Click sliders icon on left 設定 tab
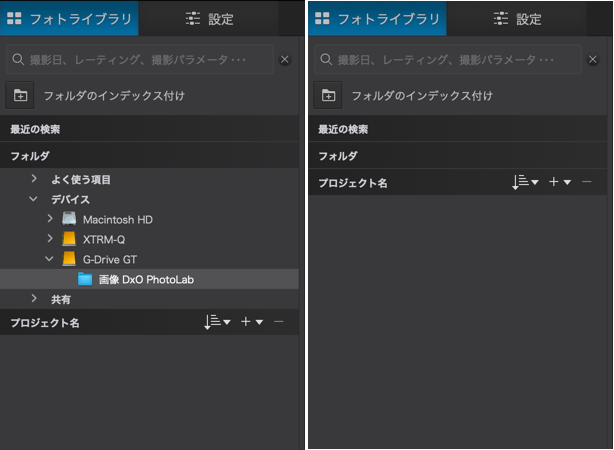 193,18
